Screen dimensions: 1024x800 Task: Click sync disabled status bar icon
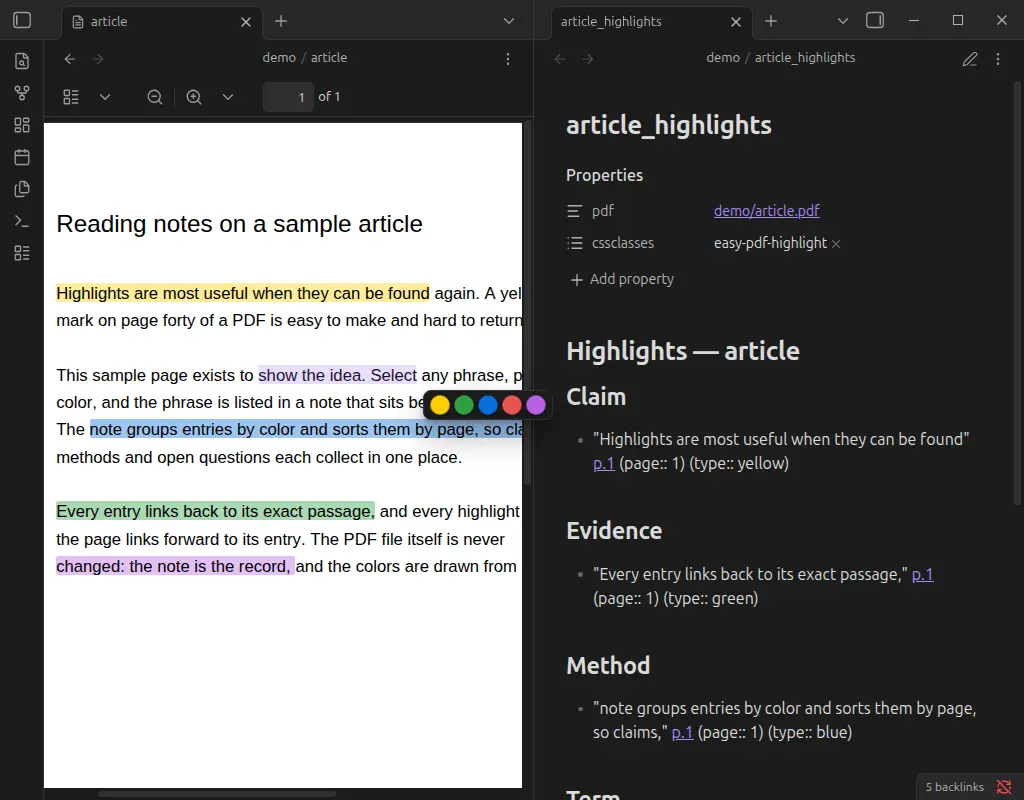click(1004, 787)
